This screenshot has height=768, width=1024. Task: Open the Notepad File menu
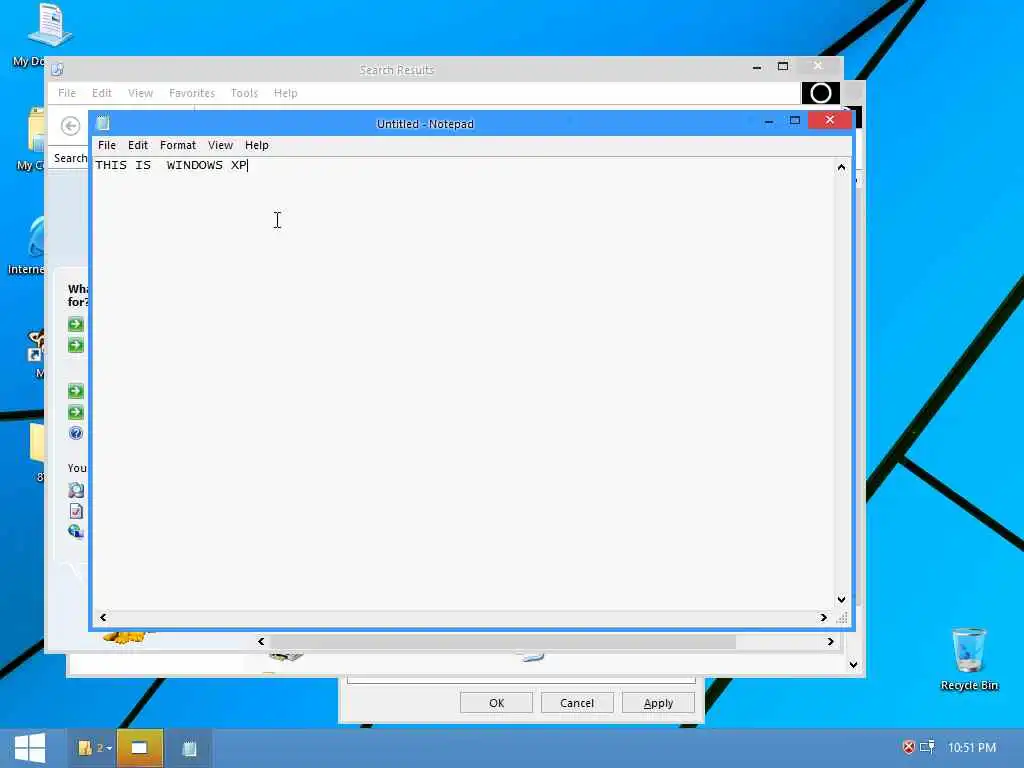click(x=106, y=145)
